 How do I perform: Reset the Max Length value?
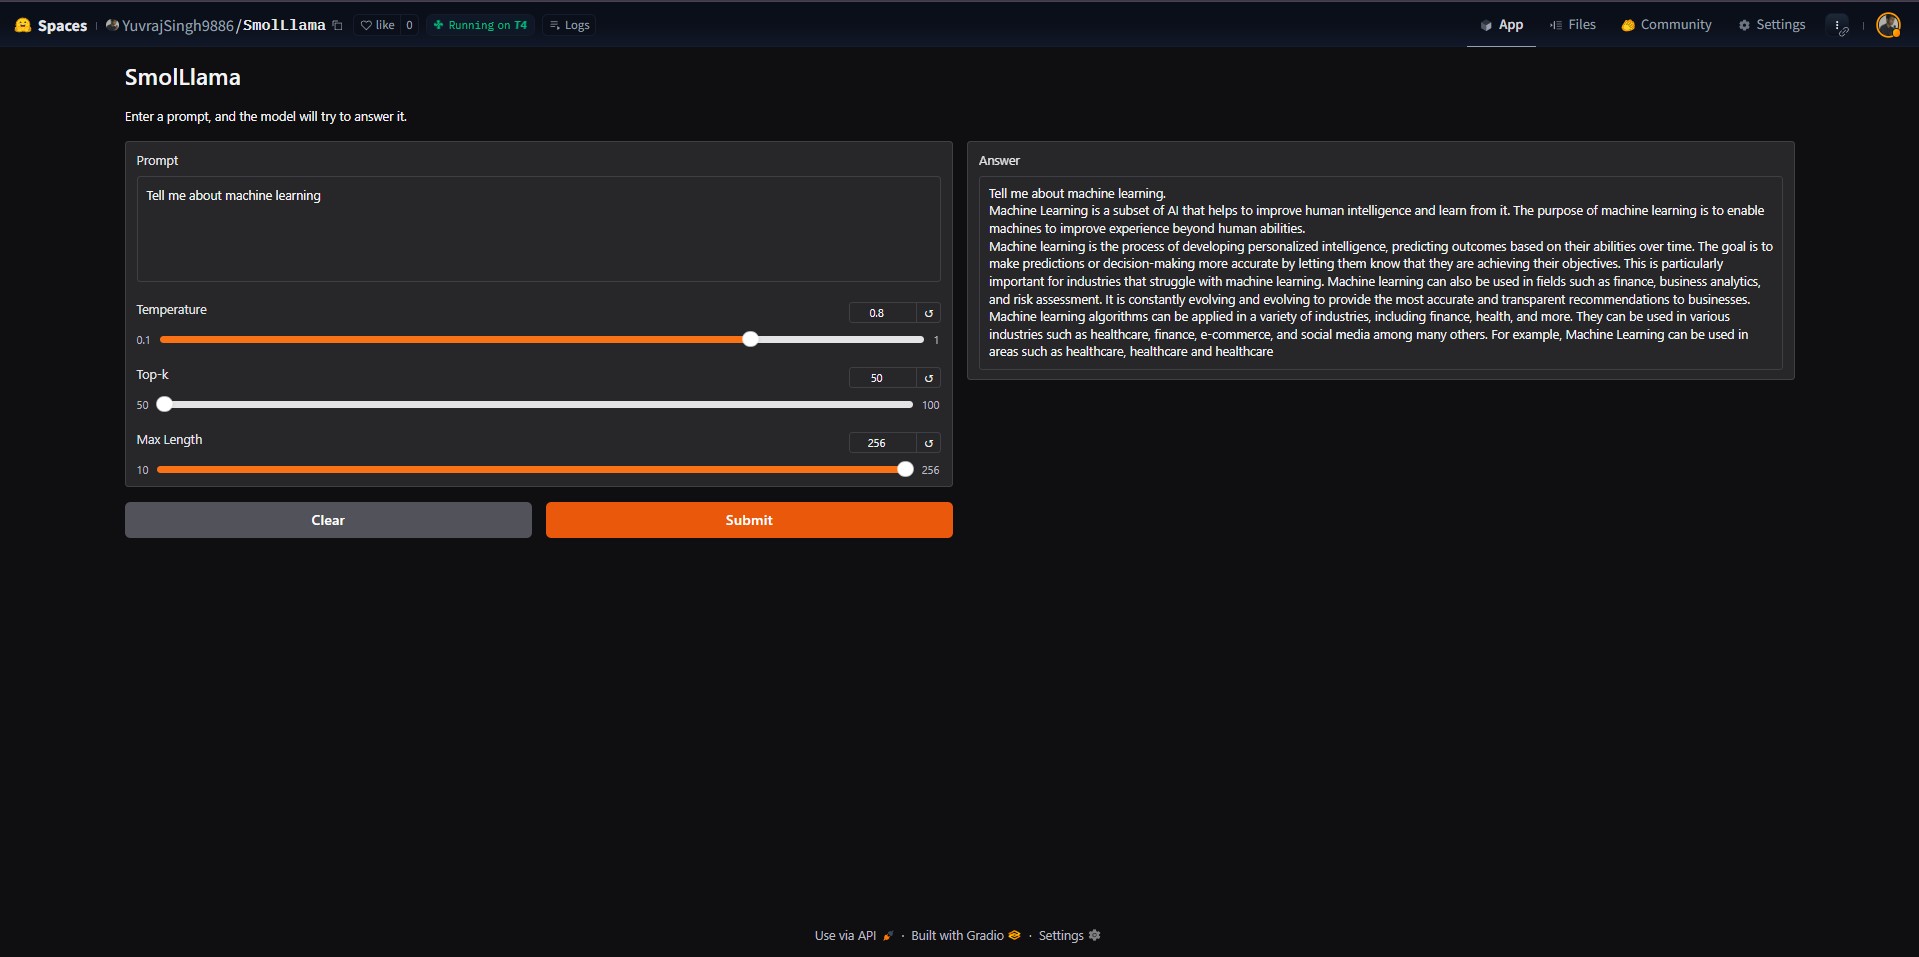pyautogui.click(x=929, y=443)
